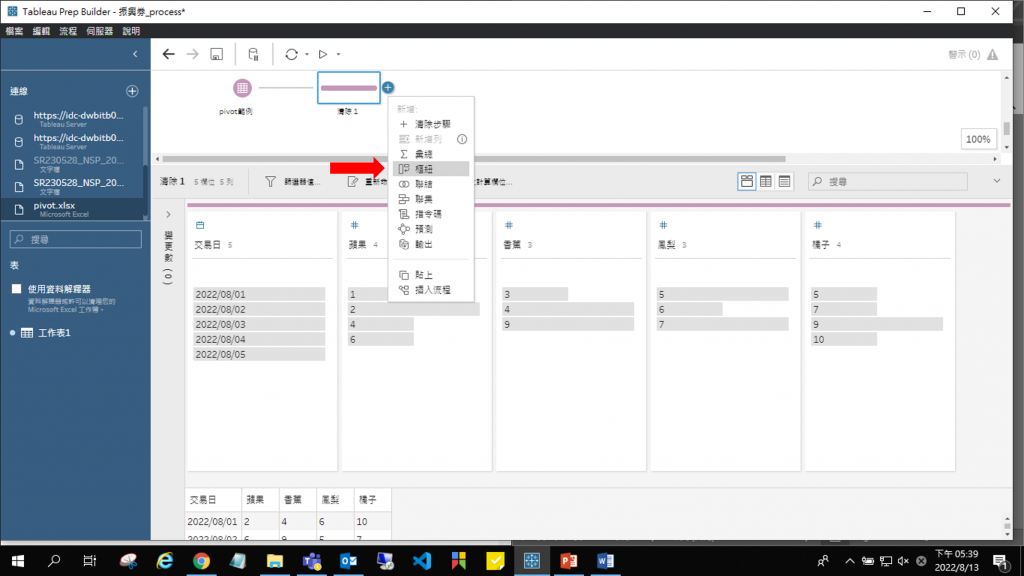
Task: Open Word from the taskbar
Action: coord(605,561)
